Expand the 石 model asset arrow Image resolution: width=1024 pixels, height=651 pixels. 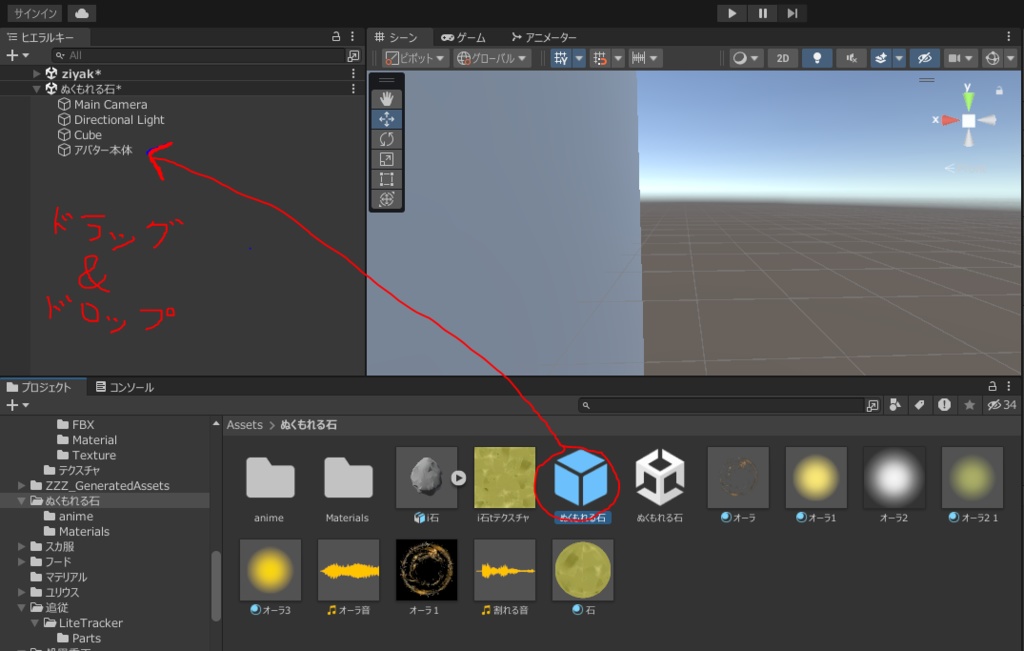[458, 478]
